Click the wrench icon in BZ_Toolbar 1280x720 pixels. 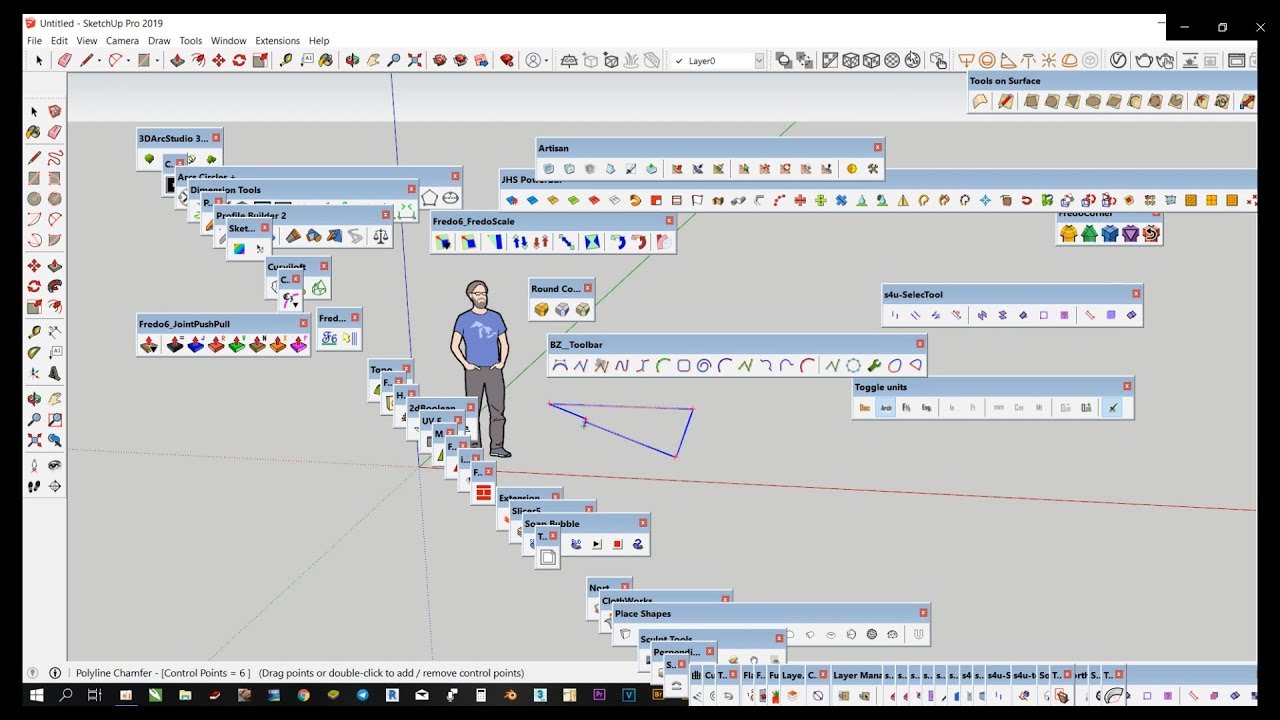tap(874, 366)
